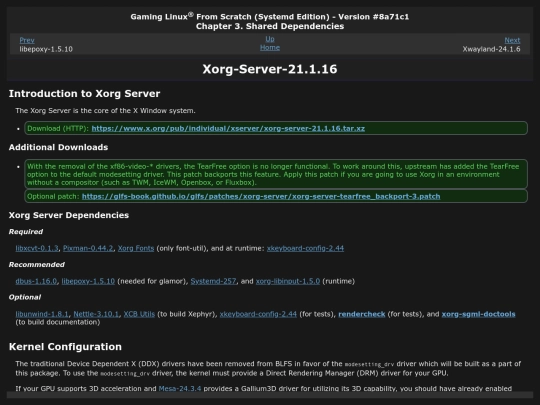The width and height of the screenshot is (540, 405).
Task: Open the Nettle-3.10.1 link
Action: click(96, 314)
